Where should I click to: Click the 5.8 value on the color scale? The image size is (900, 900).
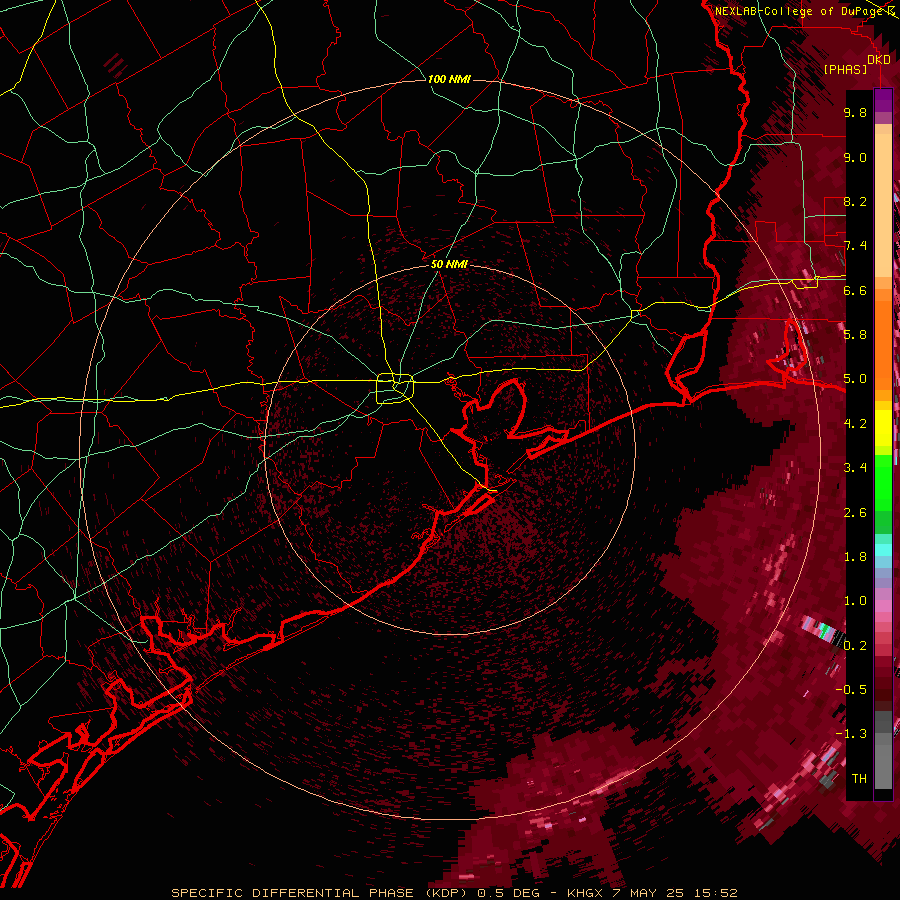[x=855, y=335]
